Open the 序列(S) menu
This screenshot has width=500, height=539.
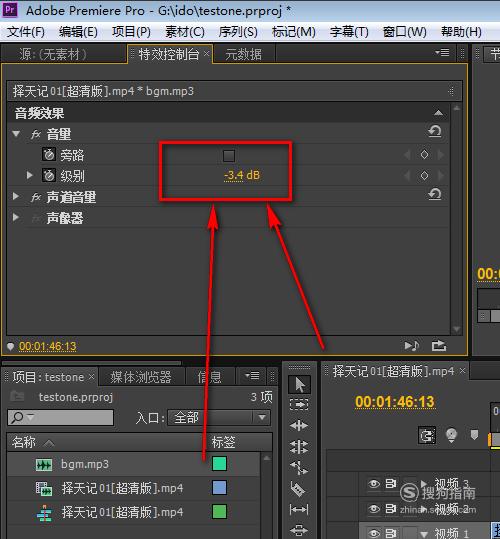[238, 32]
